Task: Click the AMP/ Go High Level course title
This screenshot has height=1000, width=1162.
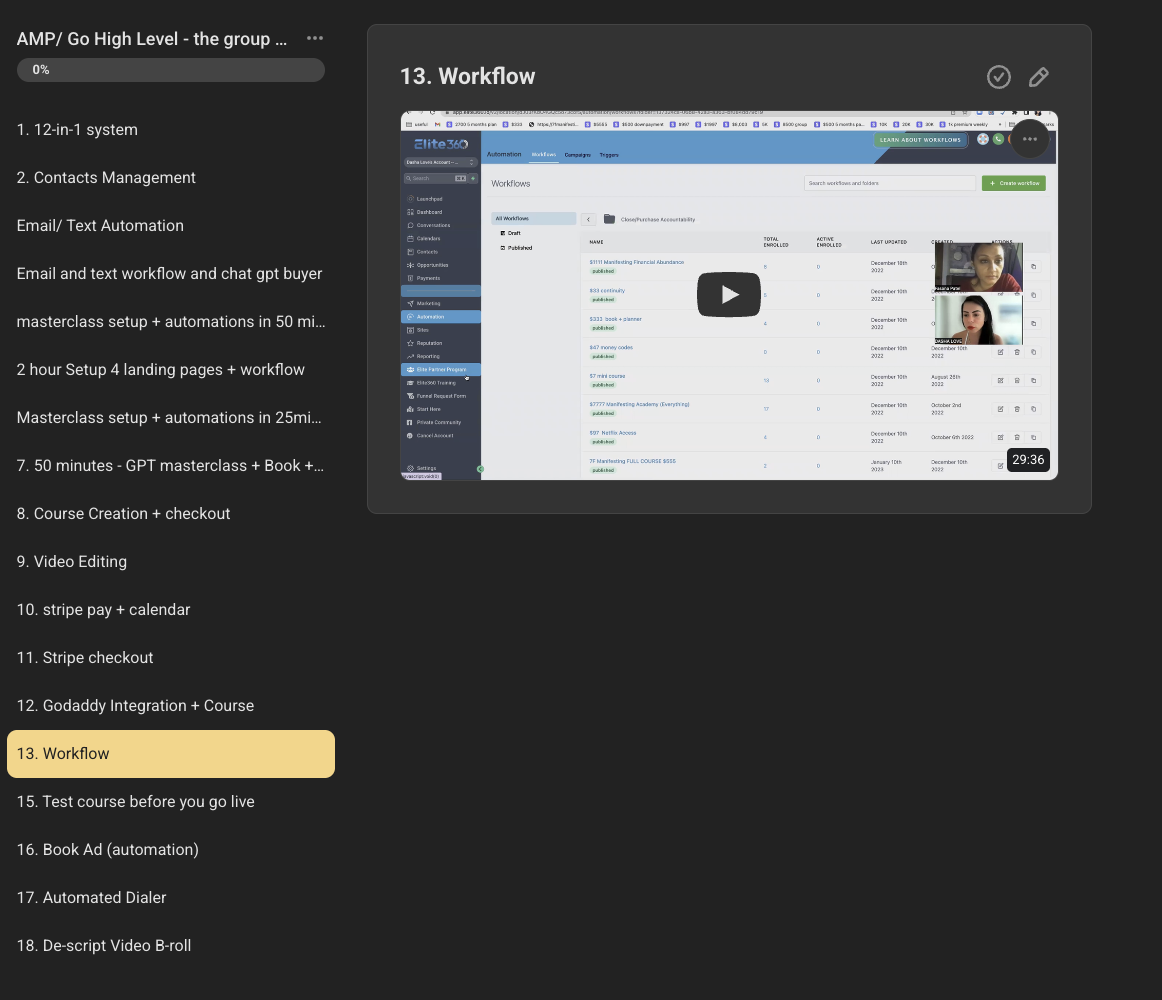Action: [x=152, y=39]
